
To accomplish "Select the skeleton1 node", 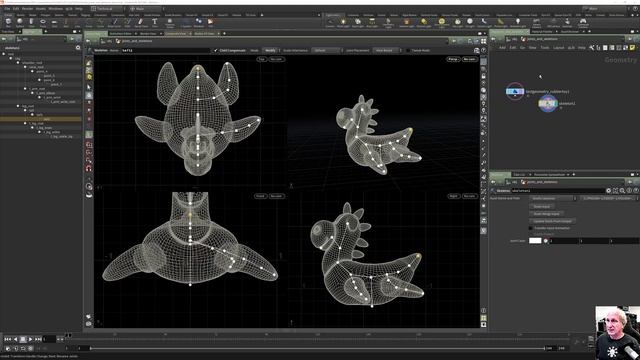I will coord(547,104).
